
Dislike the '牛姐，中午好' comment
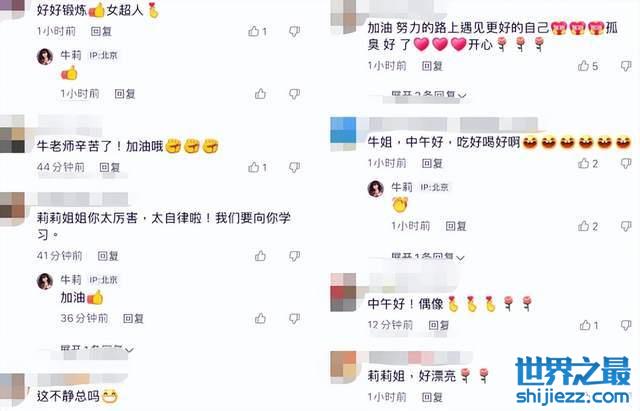point(626,164)
